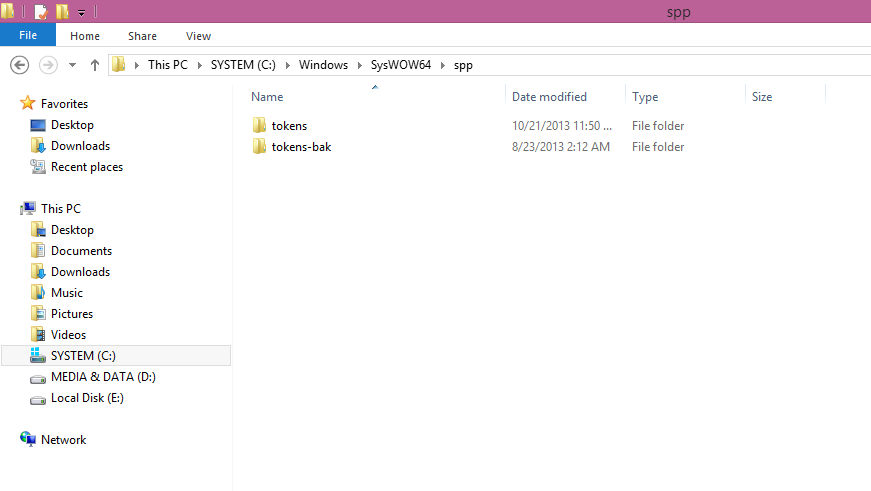
Task: Select the tokens-bak folder name
Action: [x=302, y=147]
